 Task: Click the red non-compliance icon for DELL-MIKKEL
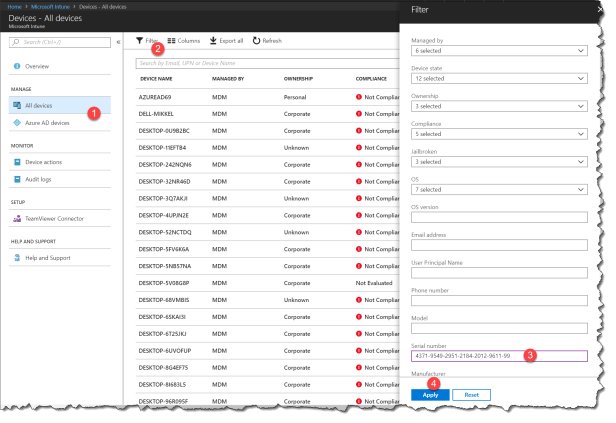click(x=359, y=114)
